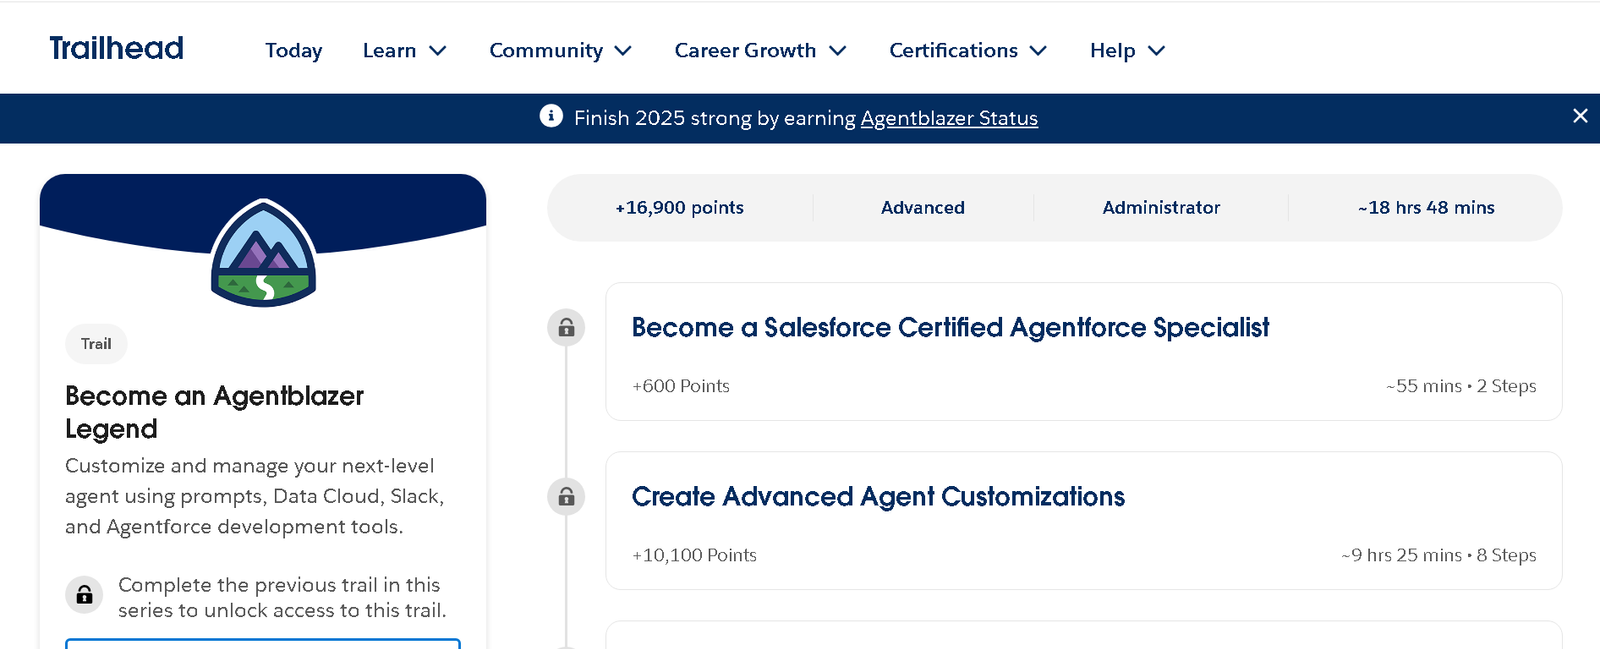Expand the Community dropdown menu
Viewport: 1600px width, 649px height.
[560, 51]
